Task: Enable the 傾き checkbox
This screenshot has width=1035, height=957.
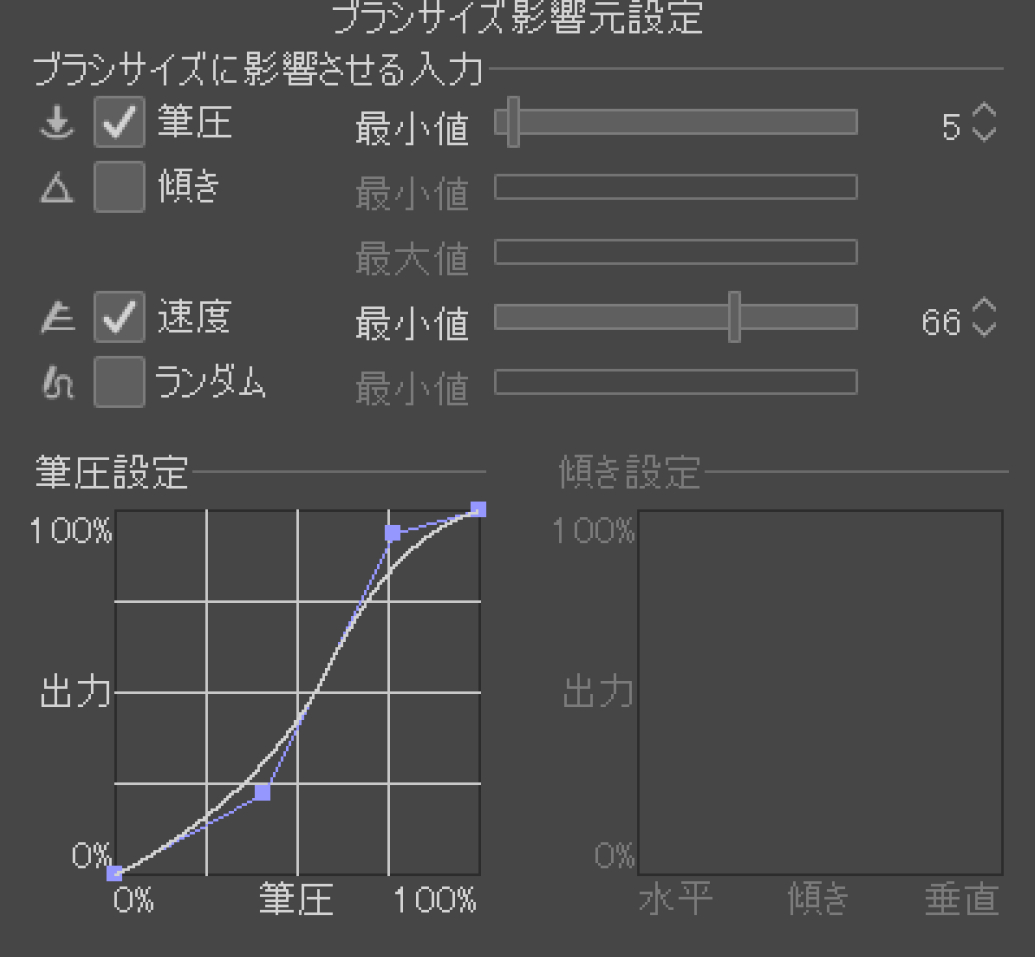Action: [x=119, y=188]
